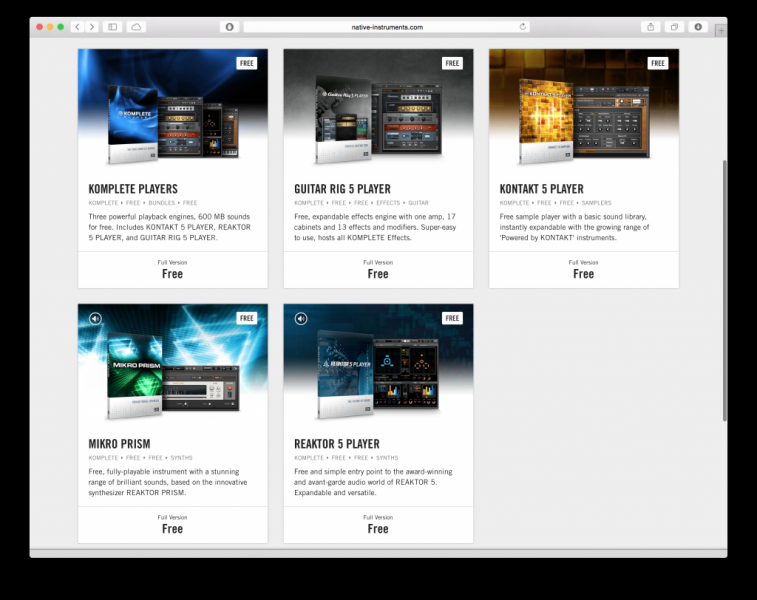Click Full Version Free on Mikro Prism
757x600 pixels.
pos(172,525)
